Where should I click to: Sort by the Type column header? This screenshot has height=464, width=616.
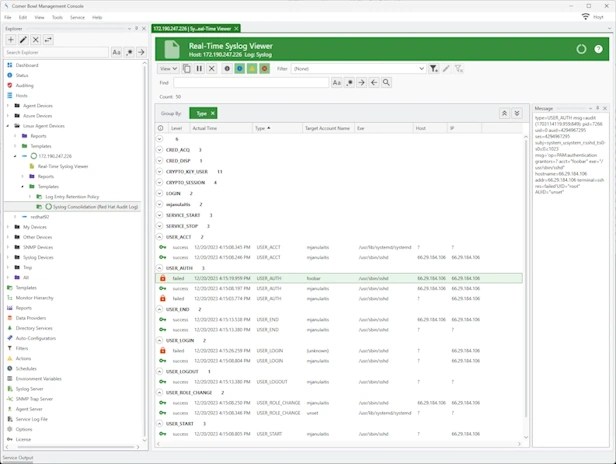point(277,128)
